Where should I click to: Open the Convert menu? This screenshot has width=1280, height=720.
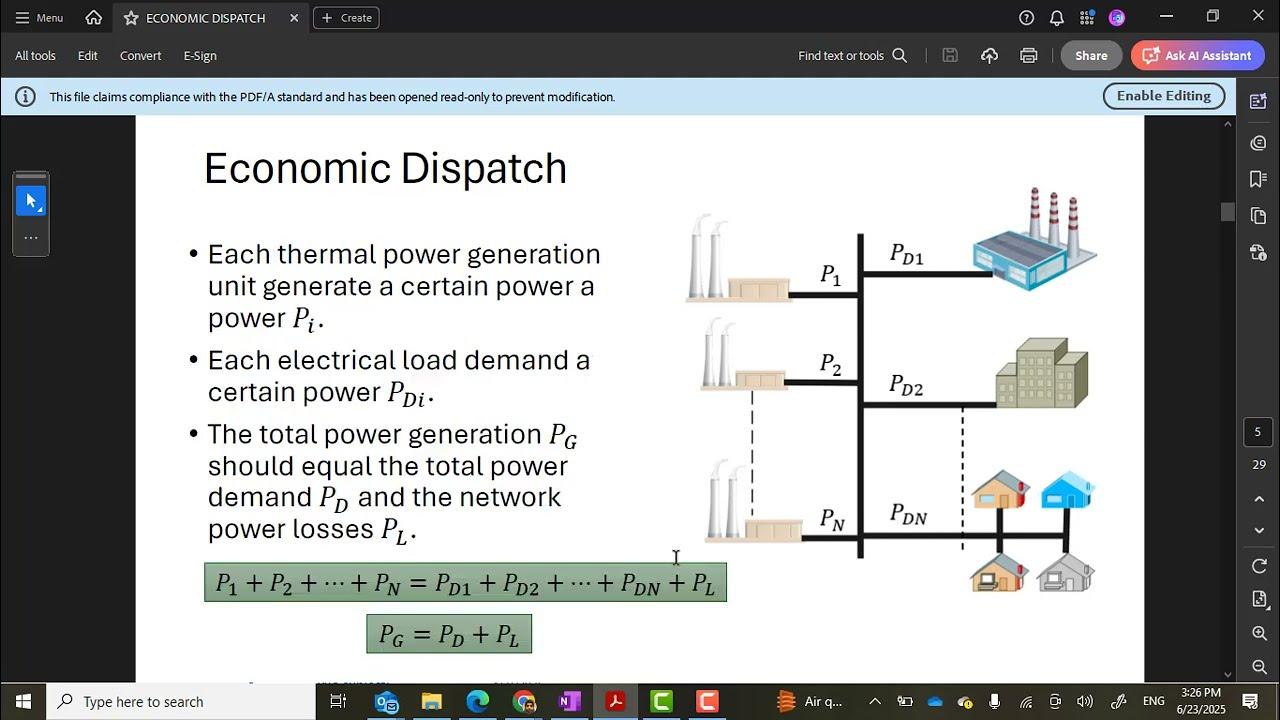140,56
